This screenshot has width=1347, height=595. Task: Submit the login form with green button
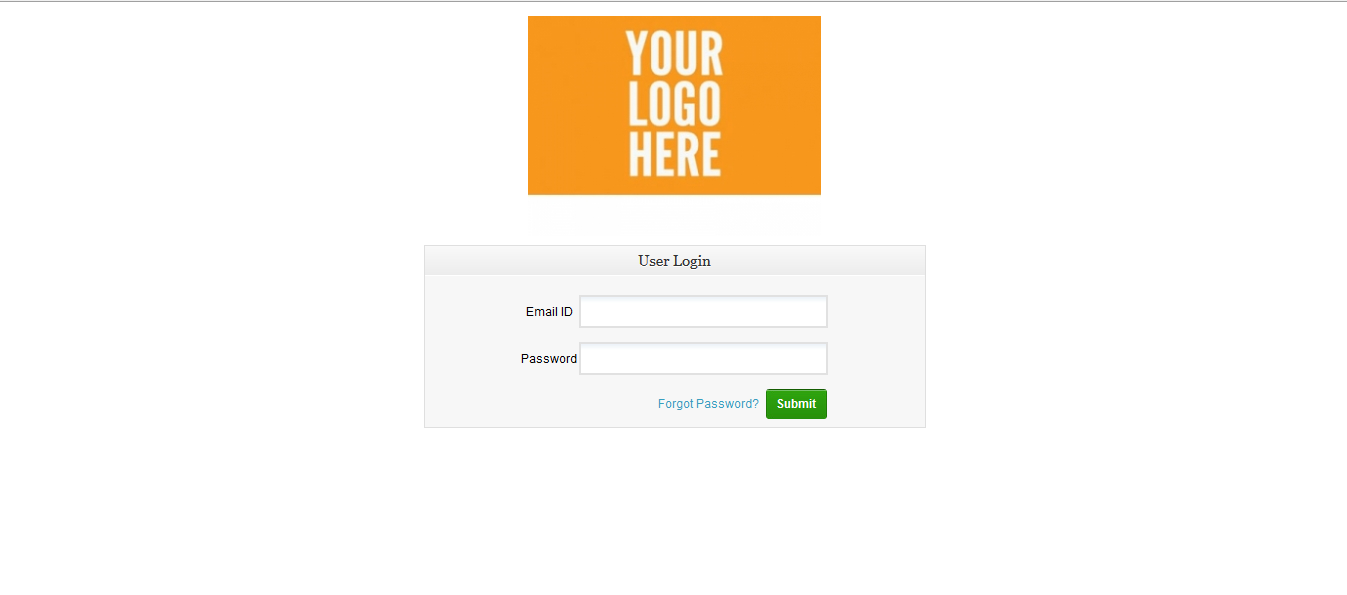796,404
